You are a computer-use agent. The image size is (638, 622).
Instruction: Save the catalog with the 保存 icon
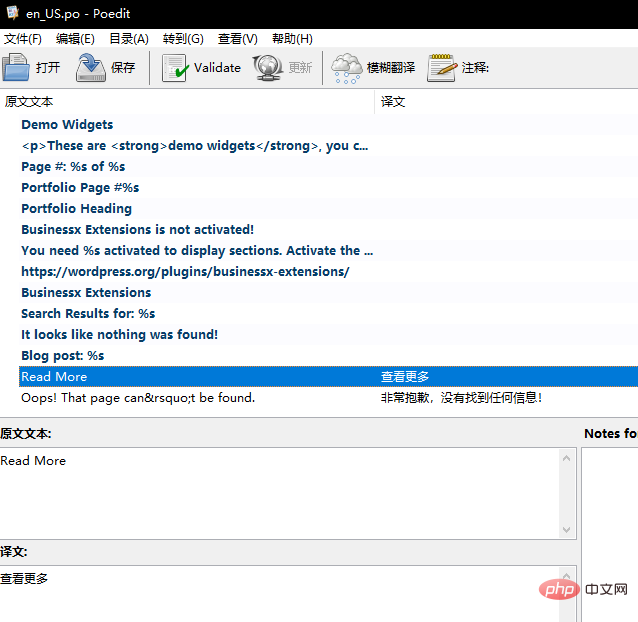91,67
